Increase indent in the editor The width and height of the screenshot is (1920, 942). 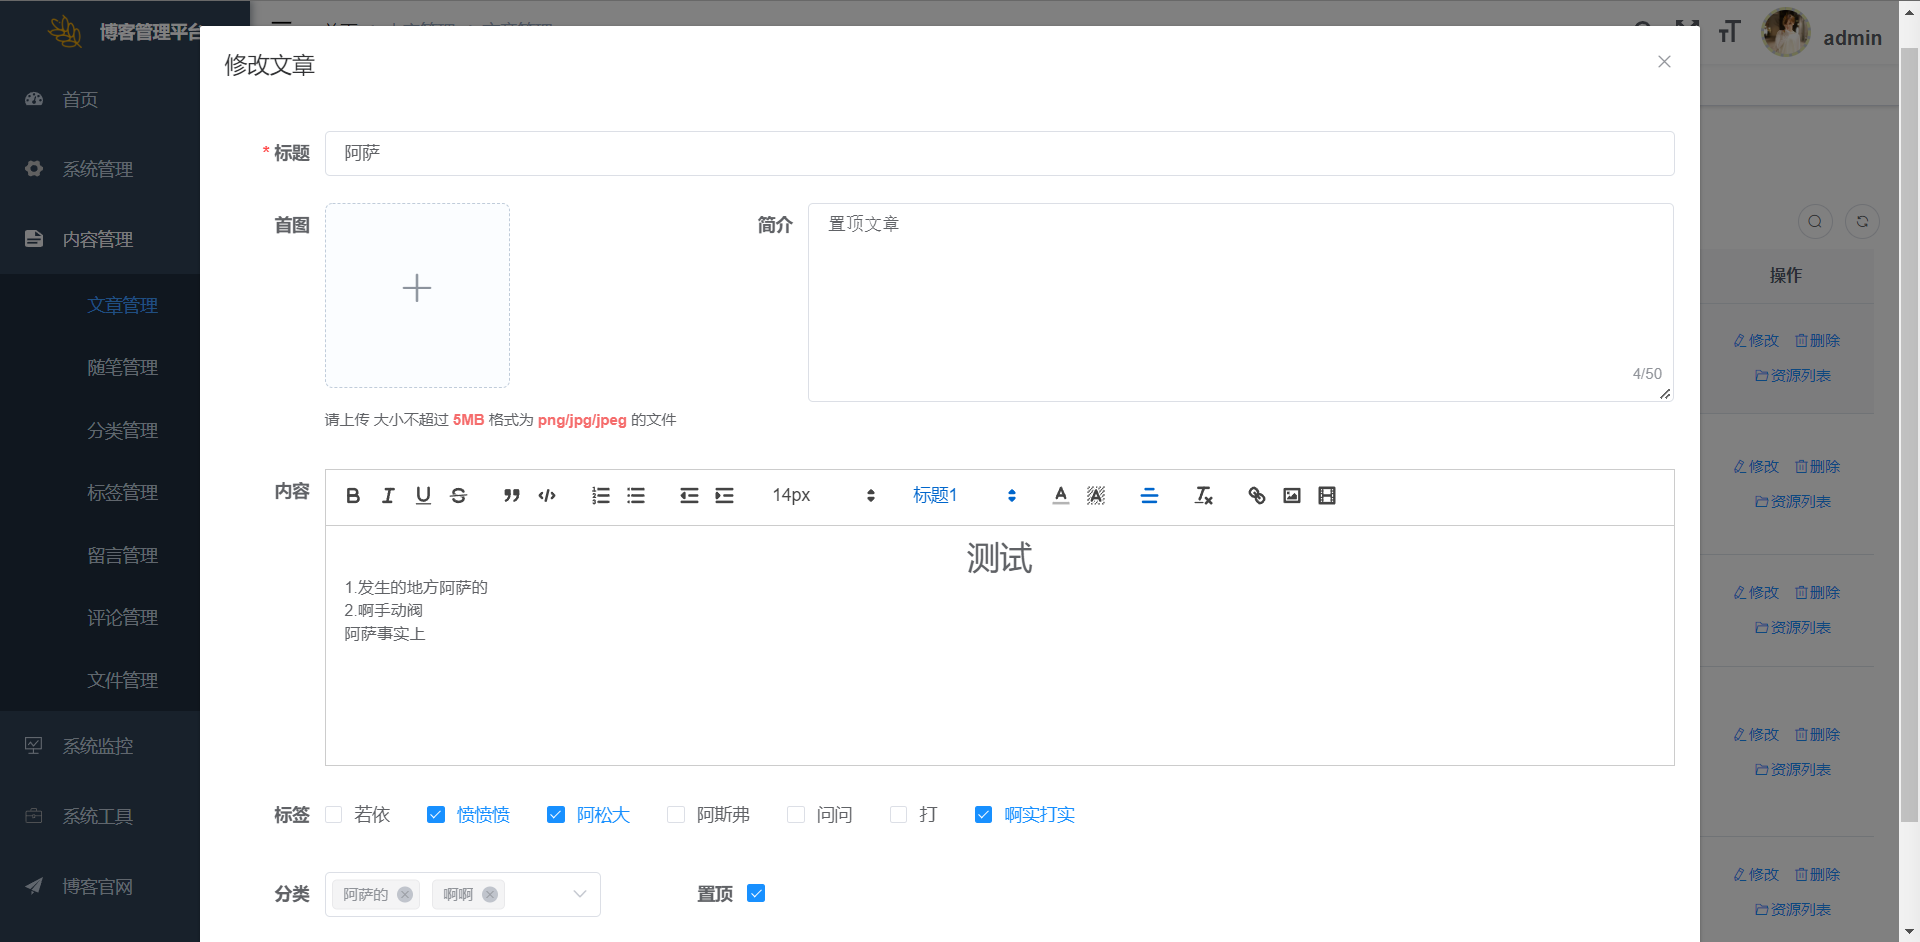(x=724, y=496)
